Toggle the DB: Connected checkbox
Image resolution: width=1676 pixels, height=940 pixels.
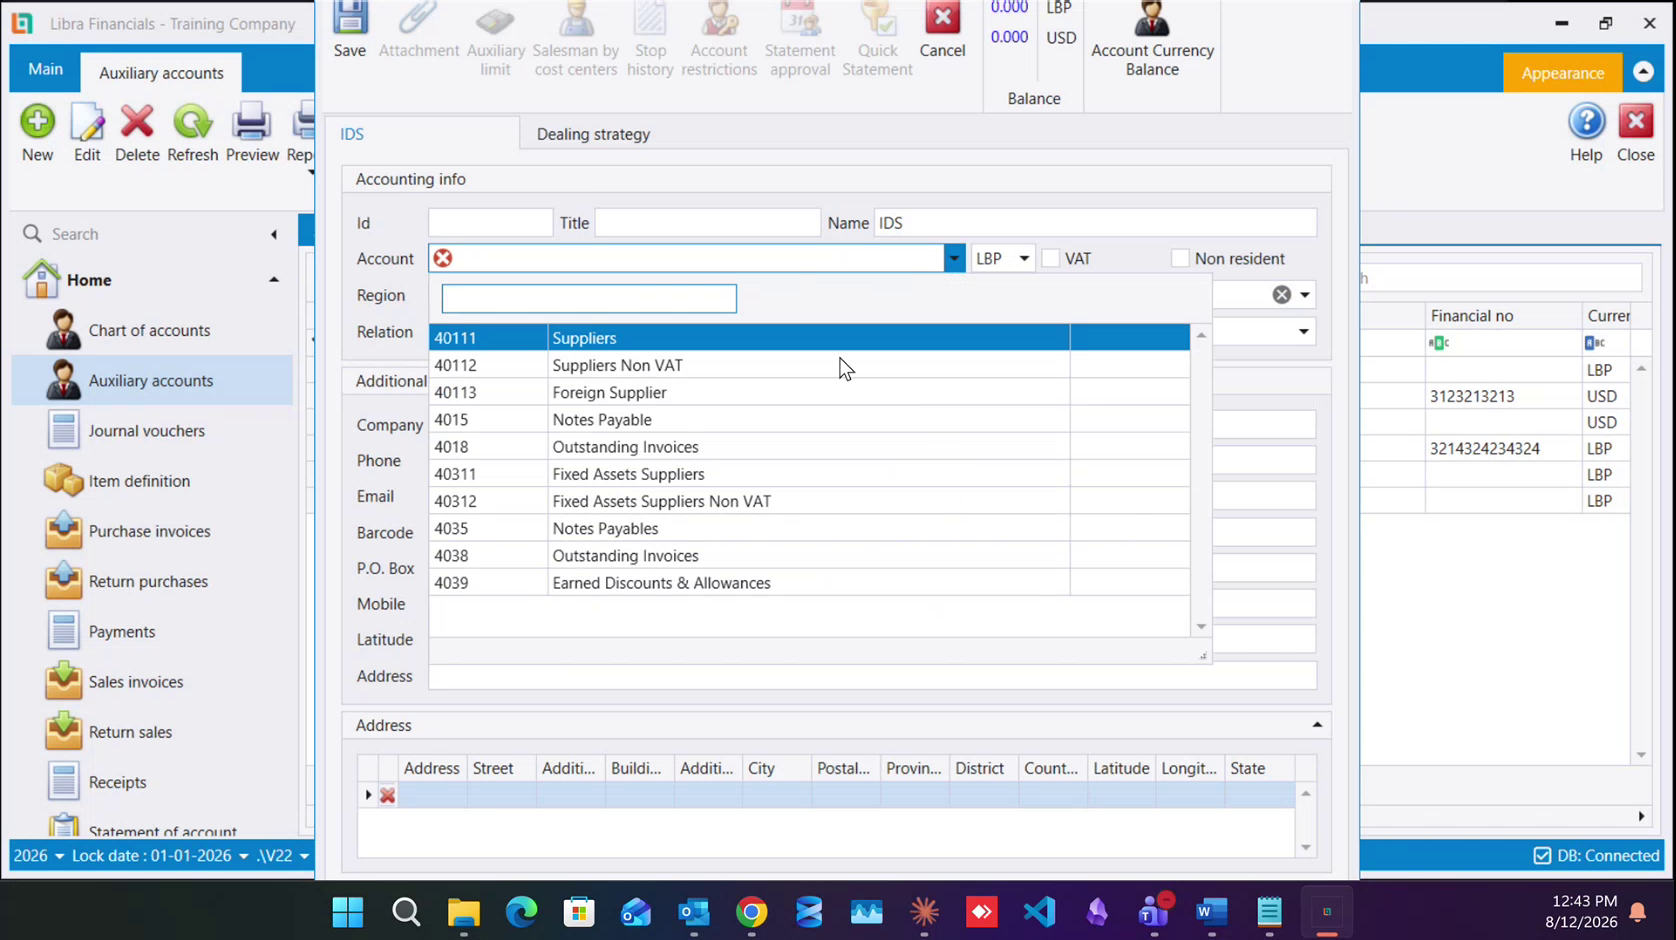1542,856
